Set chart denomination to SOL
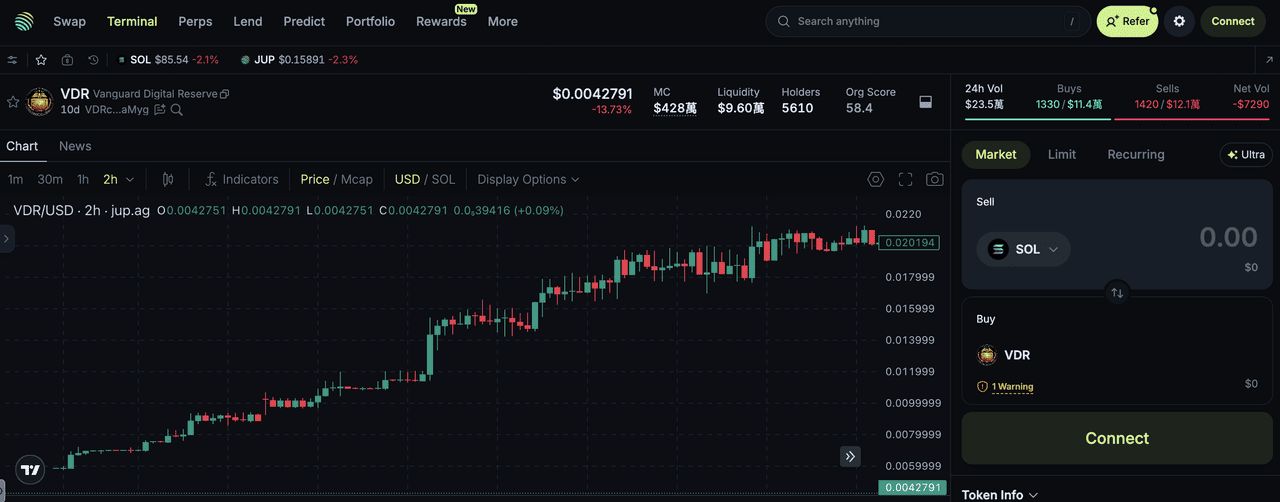 (443, 179)
